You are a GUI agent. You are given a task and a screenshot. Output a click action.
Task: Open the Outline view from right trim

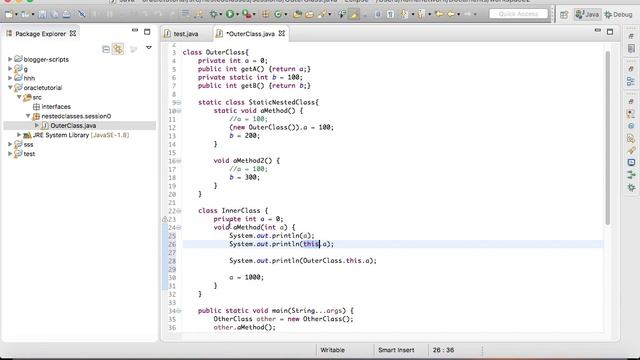(631, 82)
